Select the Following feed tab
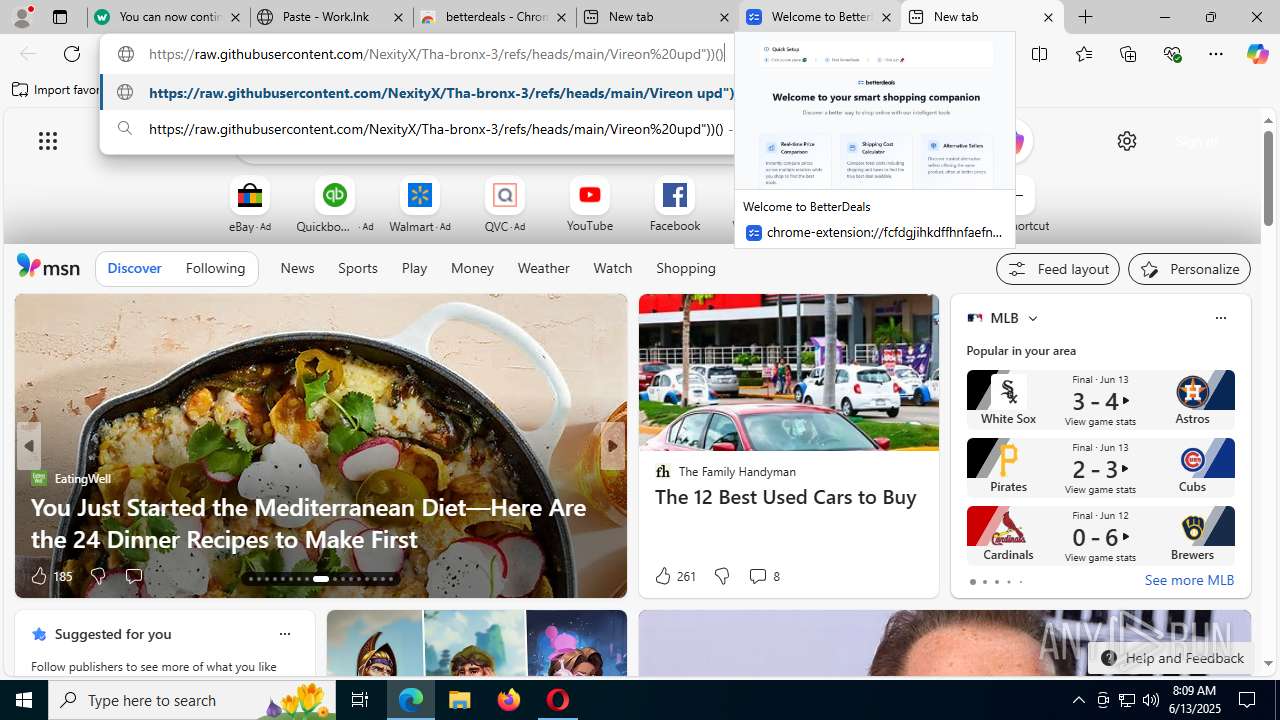 pos(215,268)
